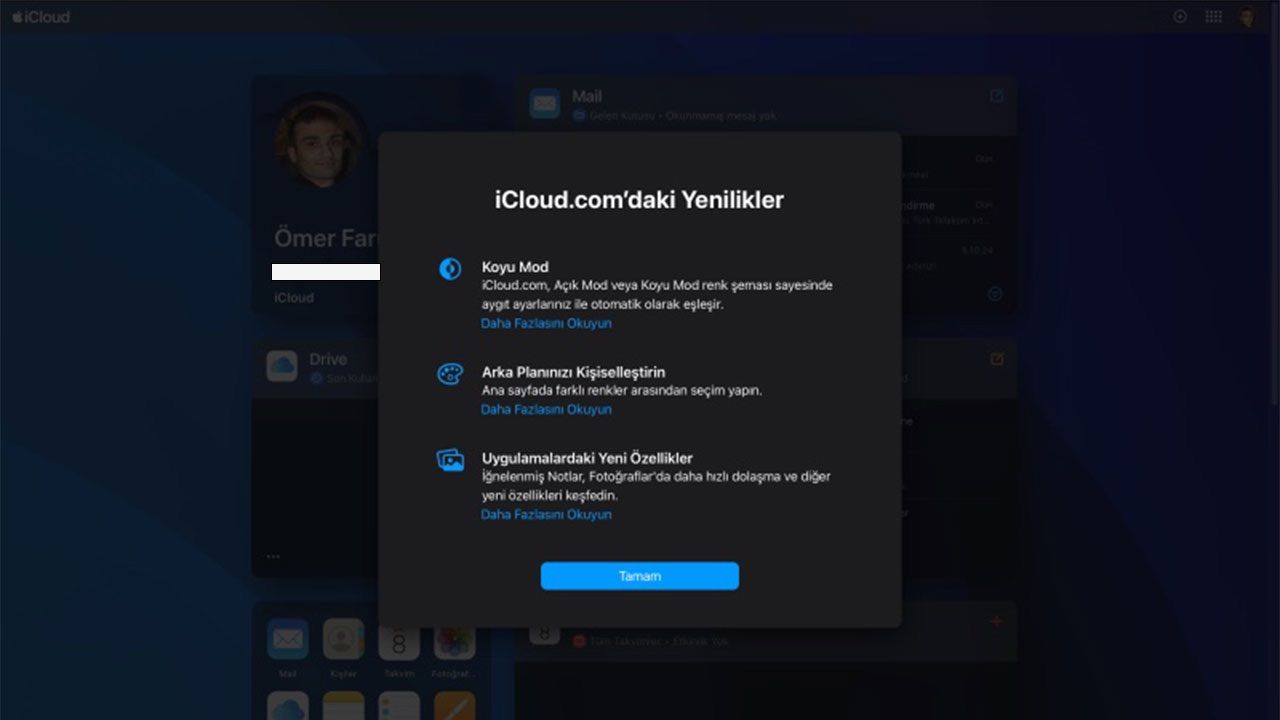
Task: Click the Mail title in the Mail widget
Action: click(x=587, y=96)
